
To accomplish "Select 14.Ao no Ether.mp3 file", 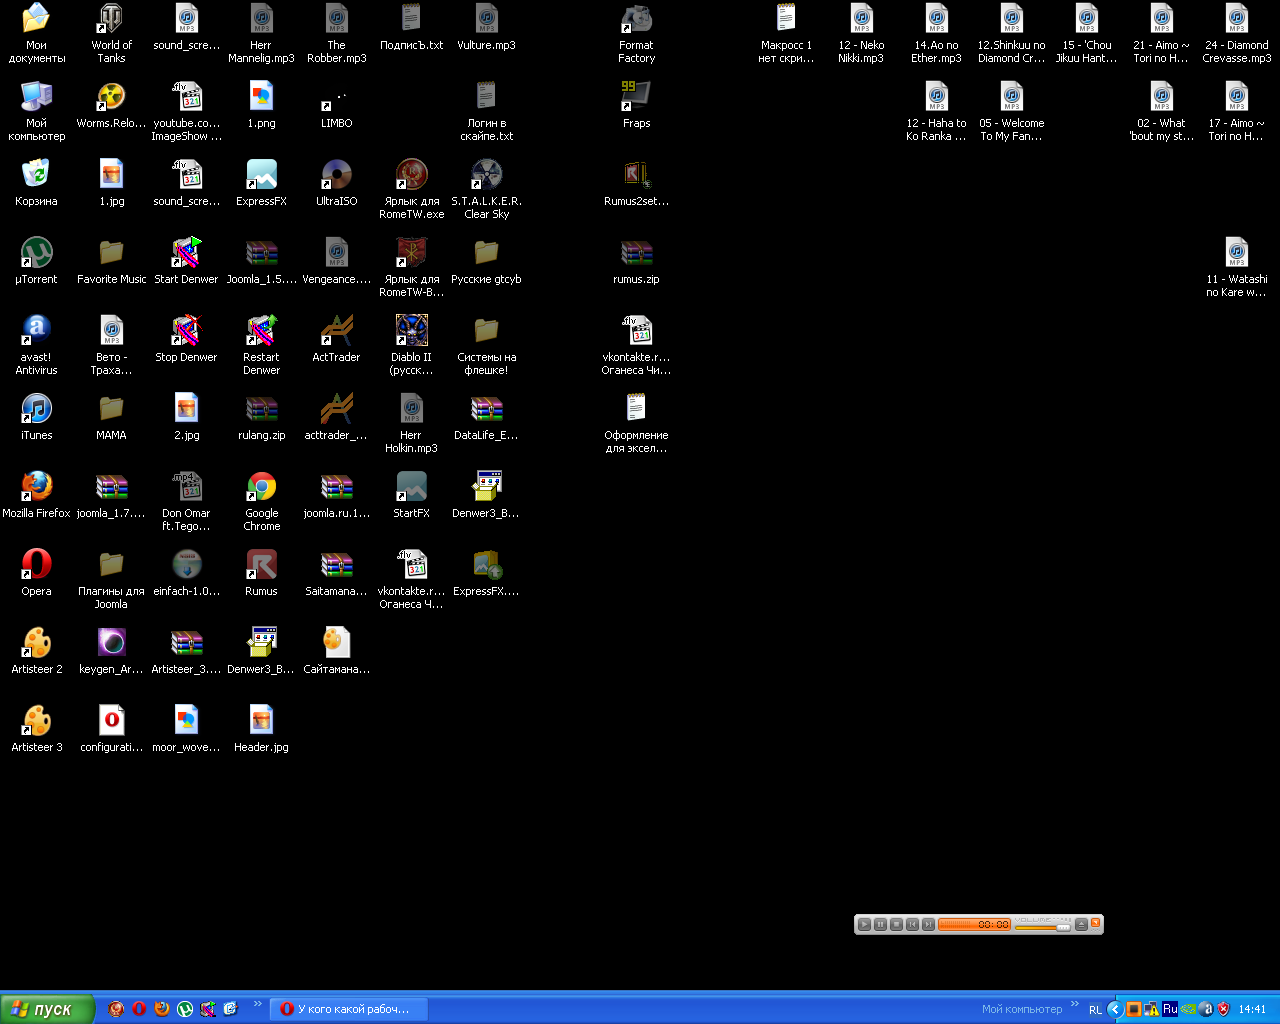I will click(x=936, y=33).
